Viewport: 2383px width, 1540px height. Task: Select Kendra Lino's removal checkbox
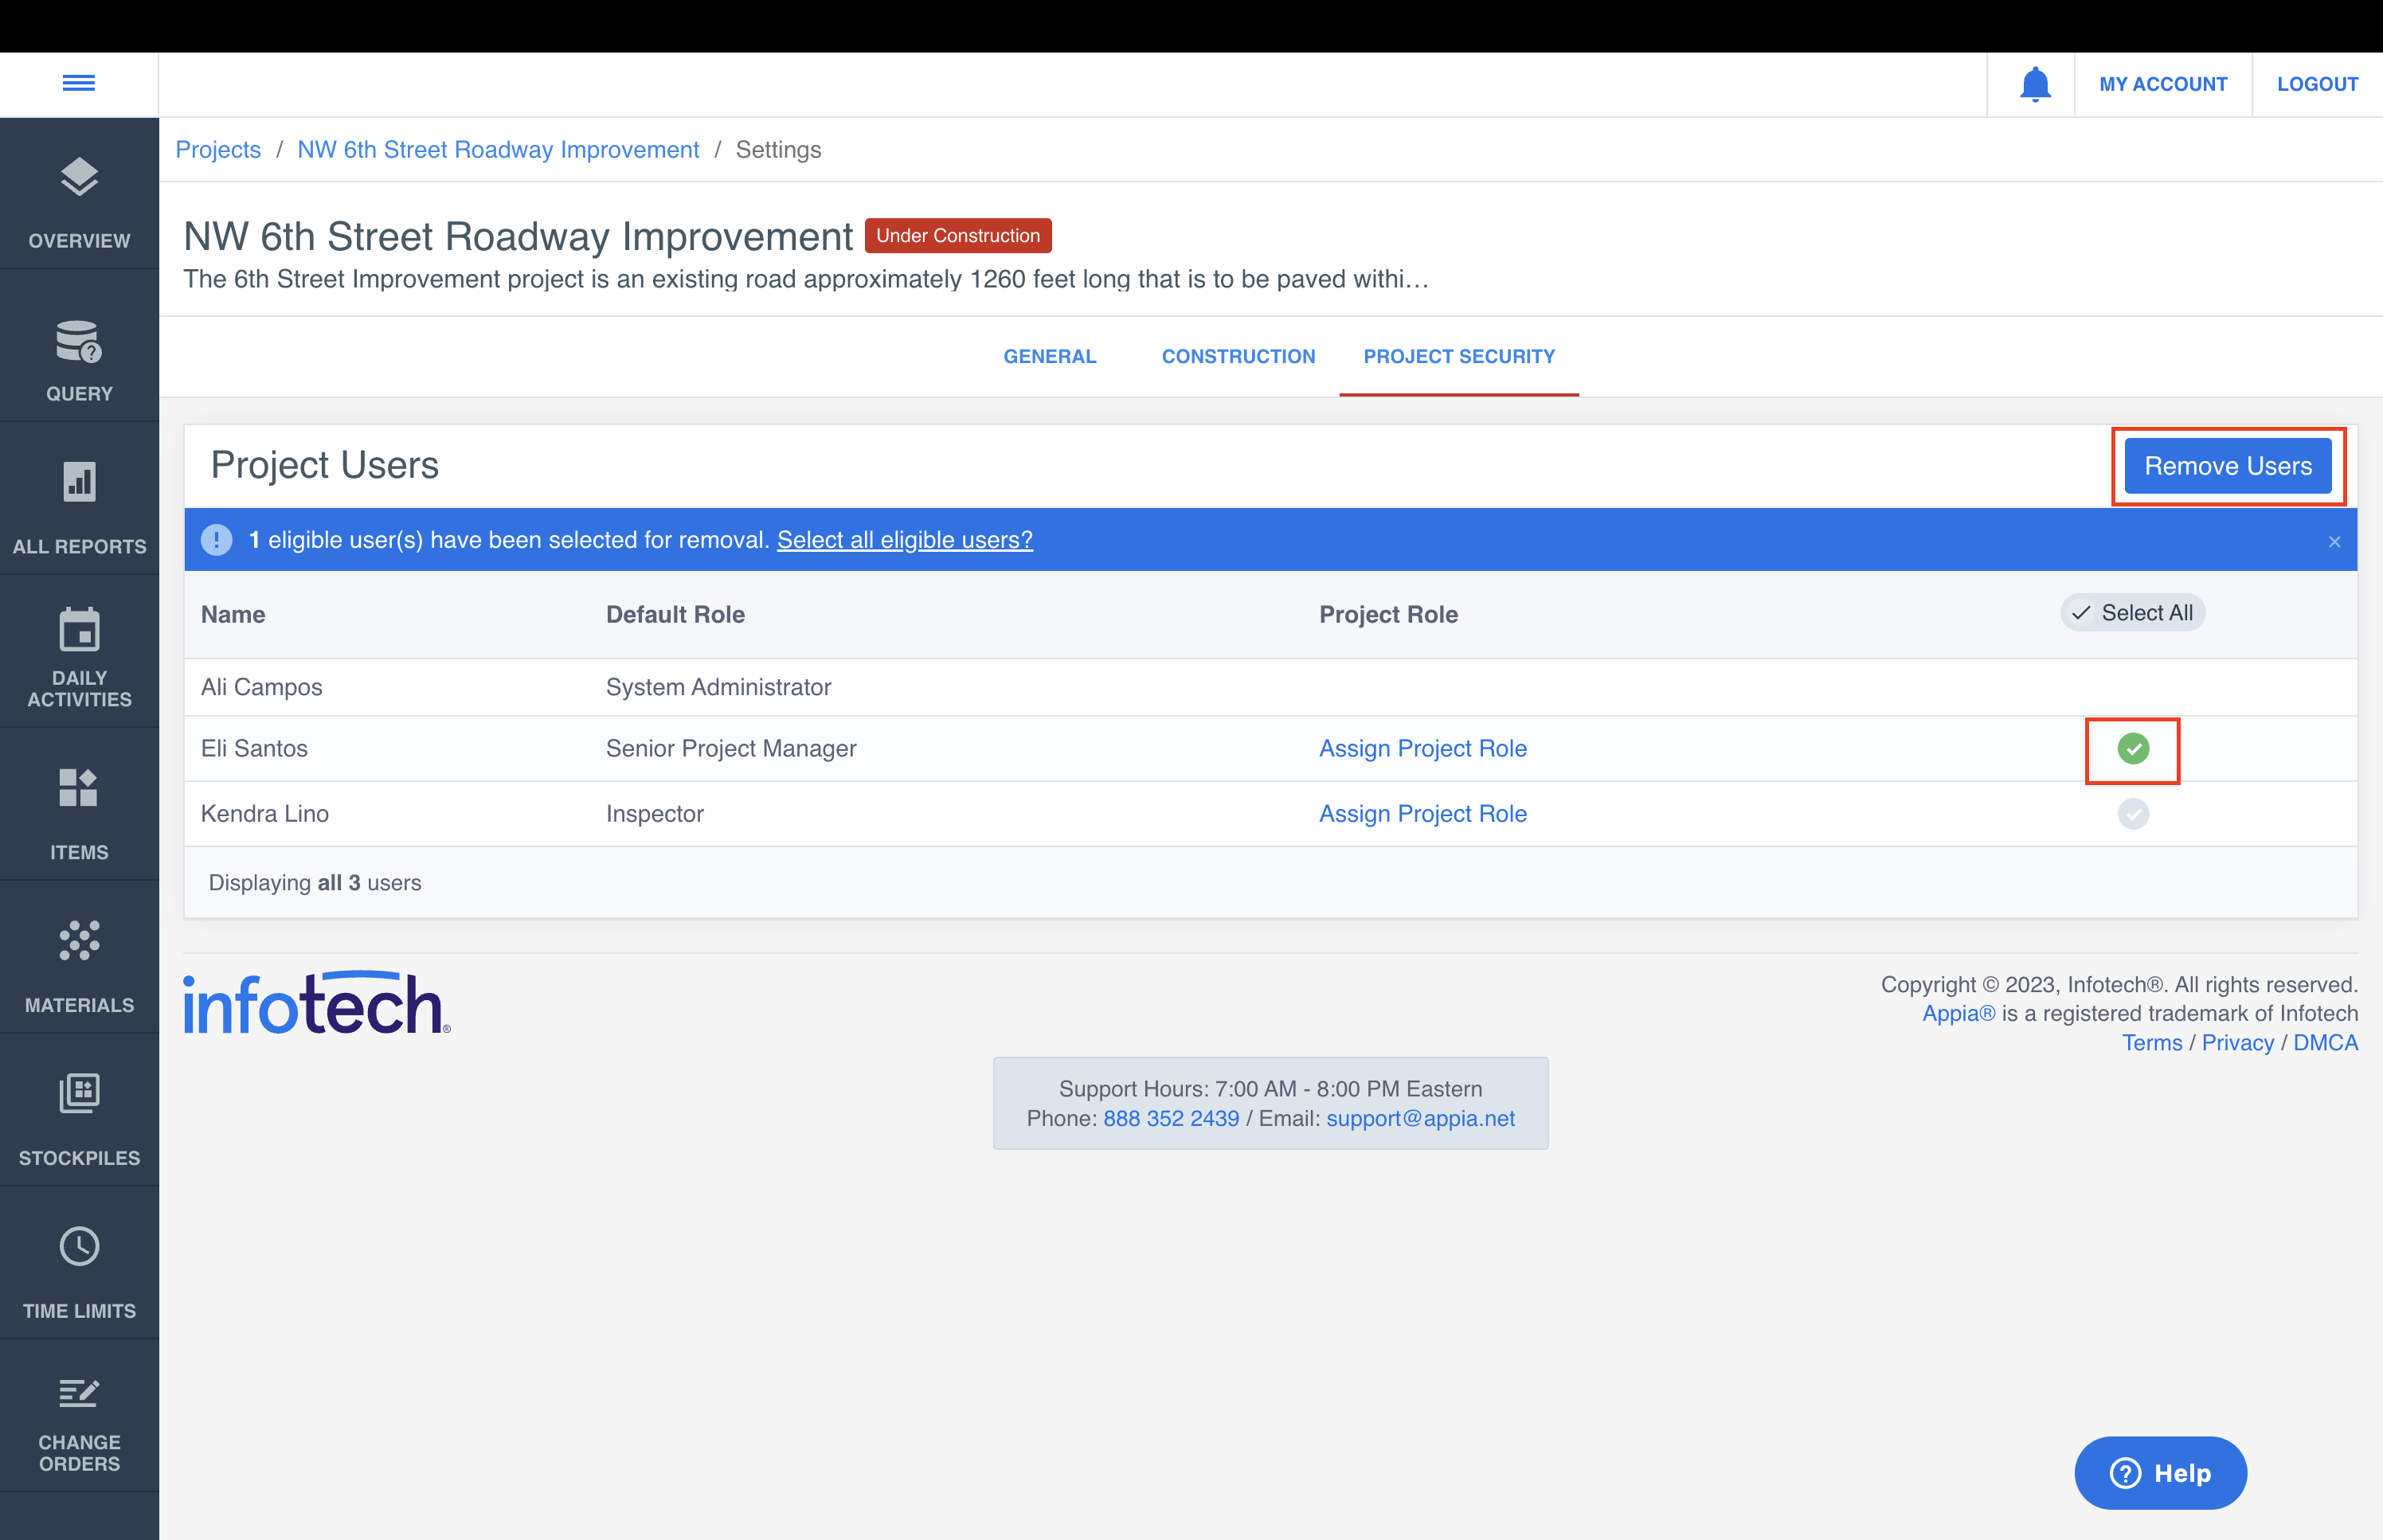[2132, 813]
